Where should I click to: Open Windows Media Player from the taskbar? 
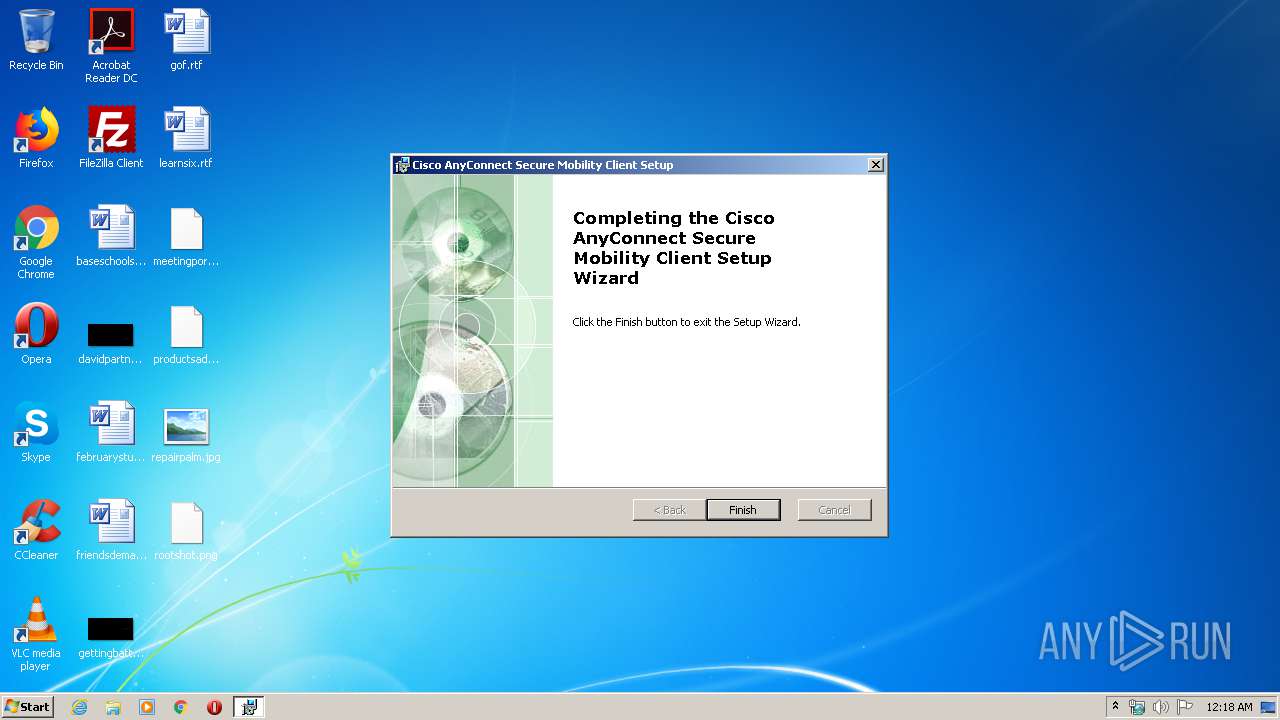coord(147,707)
